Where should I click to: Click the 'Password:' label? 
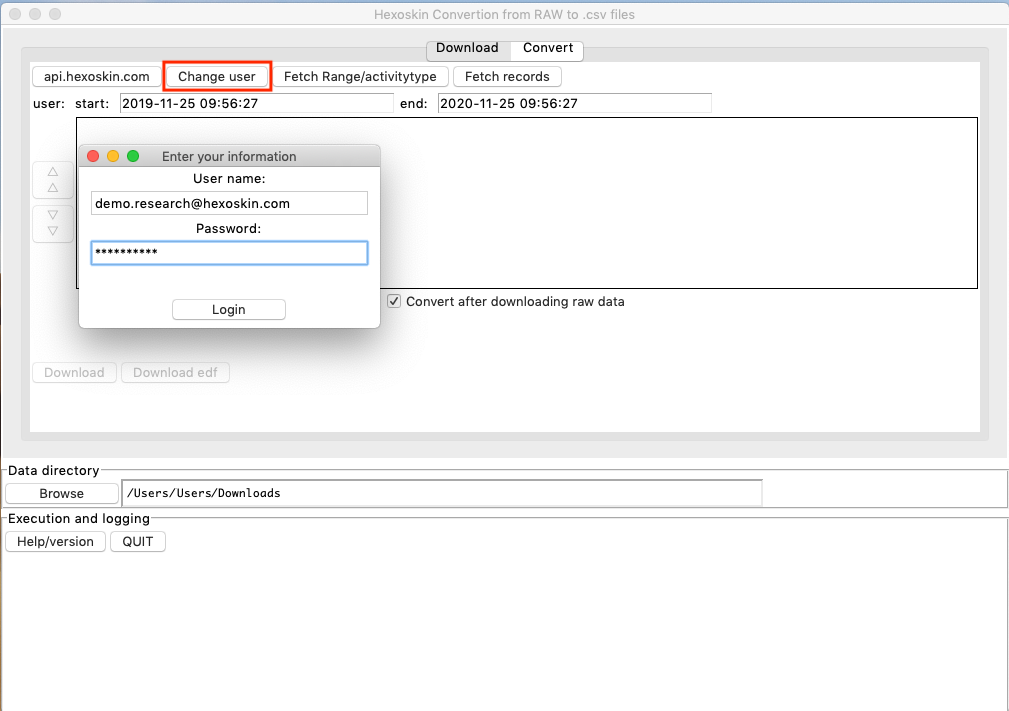click(228, 228)
